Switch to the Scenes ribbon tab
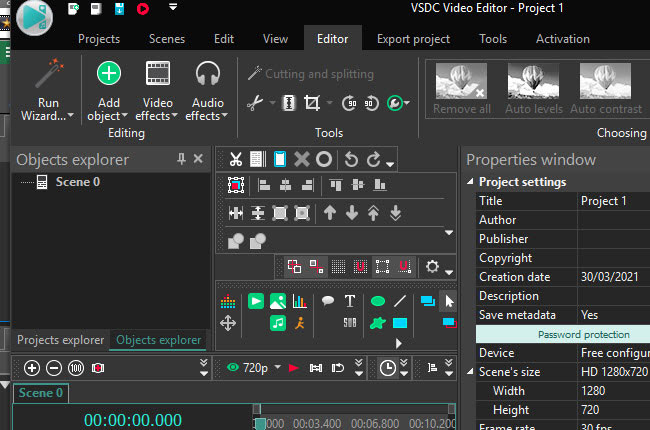This screenshot has height=430, width=650. pos(167,39)
